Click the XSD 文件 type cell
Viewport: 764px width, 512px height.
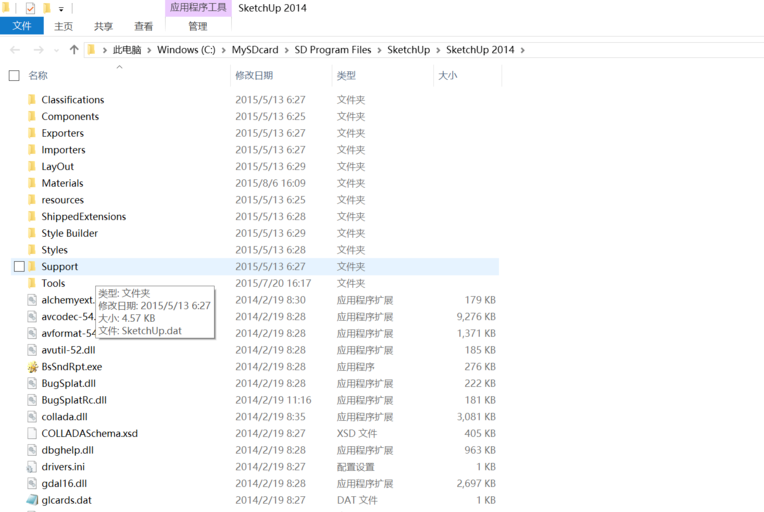pyautogui.click(x=357, y=433)
